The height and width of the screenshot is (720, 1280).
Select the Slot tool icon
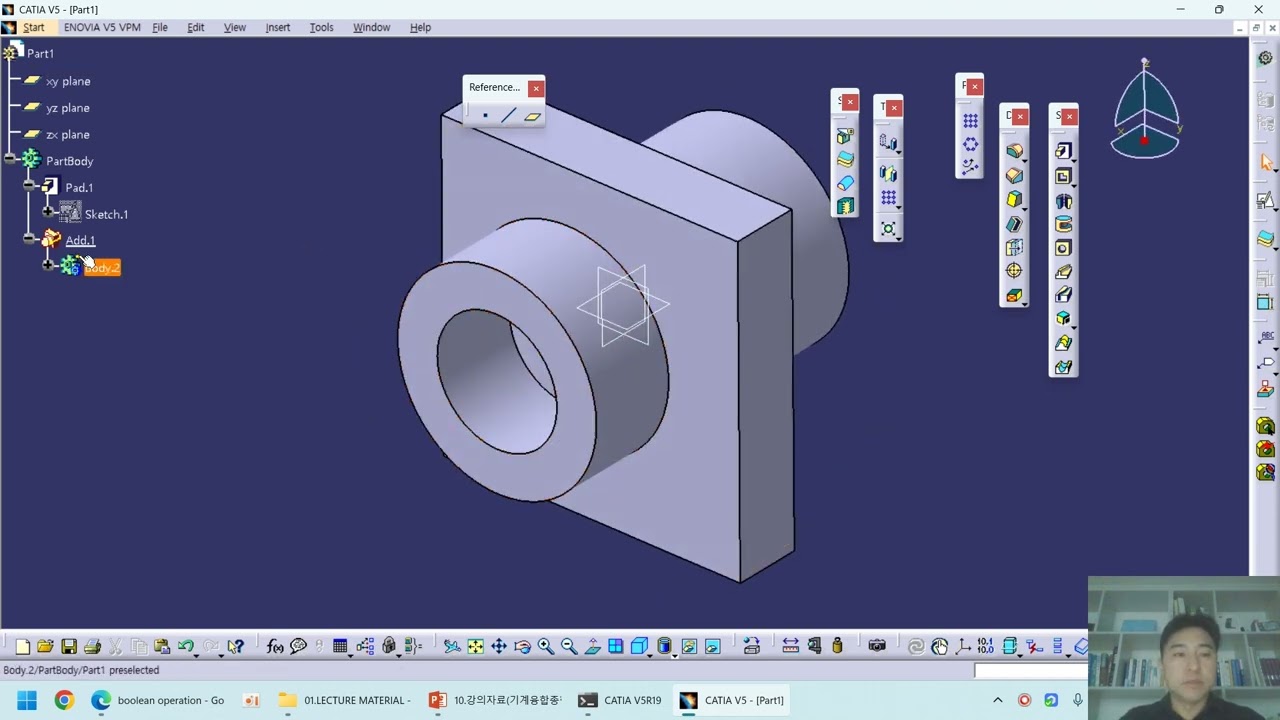[x=1063, y=294]
